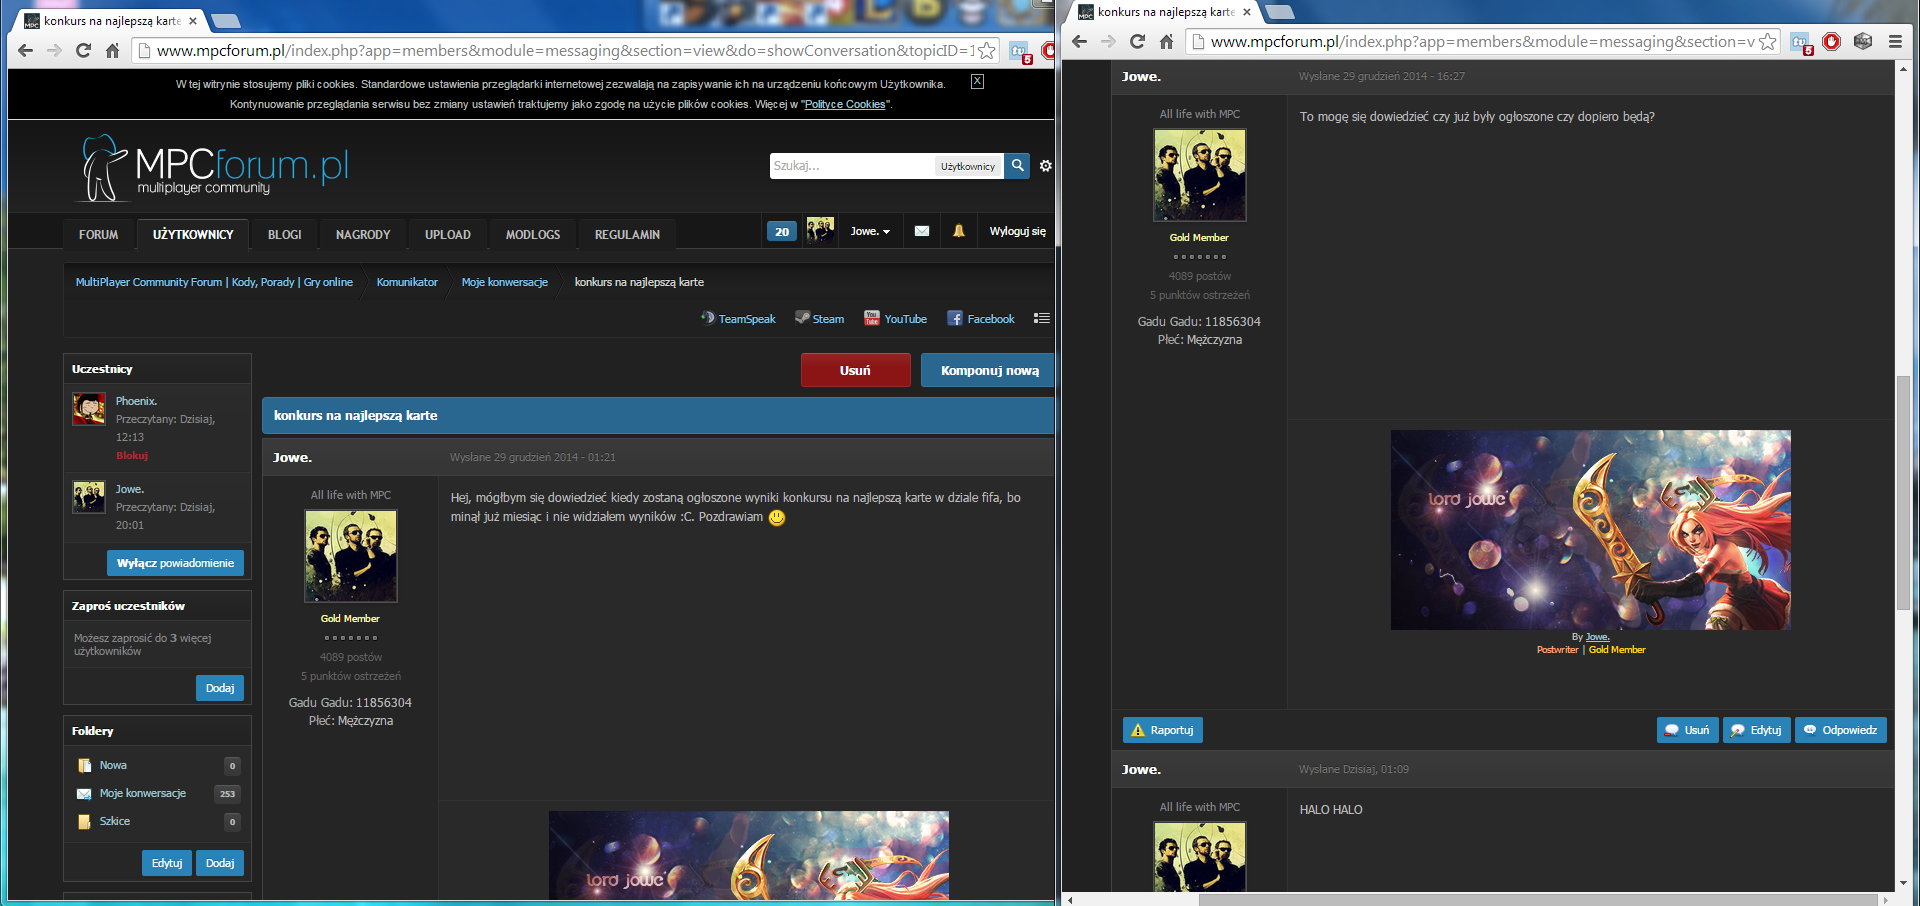Image resolution: width=1920 pixels, height=906 pixels.
Task: Open the MODLOGS navigation tab
Action: pyautogui.click(x=533, y=234)
